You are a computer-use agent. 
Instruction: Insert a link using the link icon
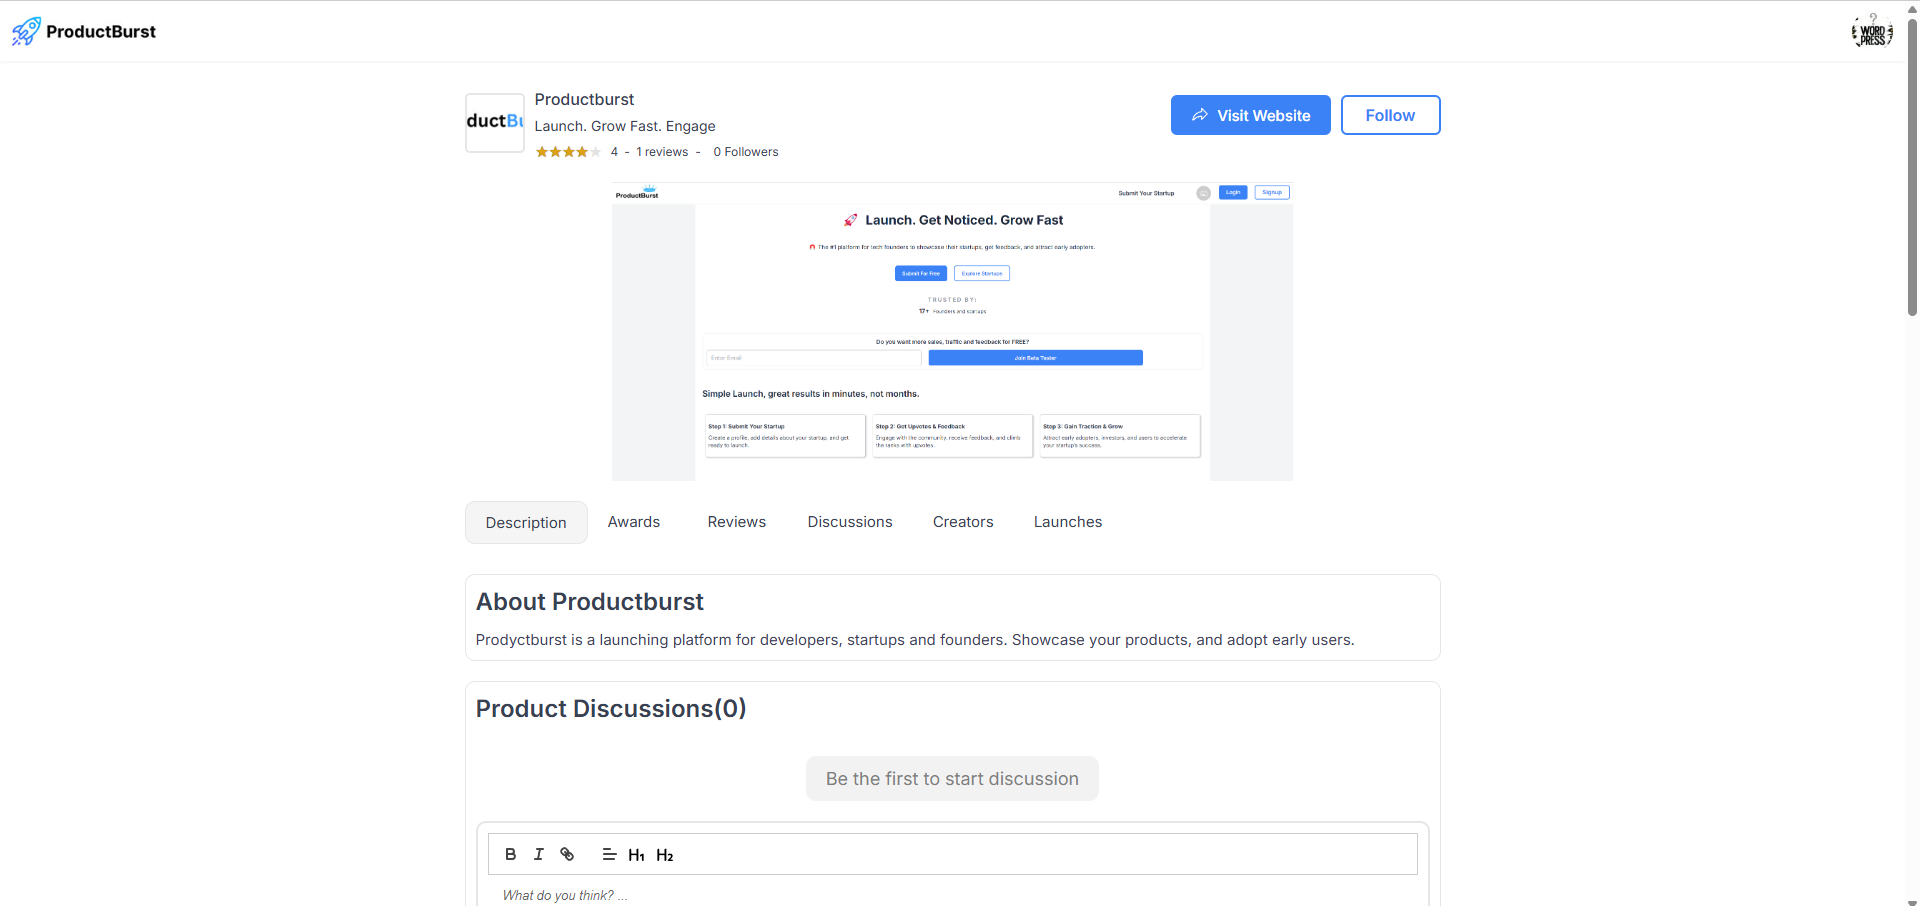(x=567, y=854)
